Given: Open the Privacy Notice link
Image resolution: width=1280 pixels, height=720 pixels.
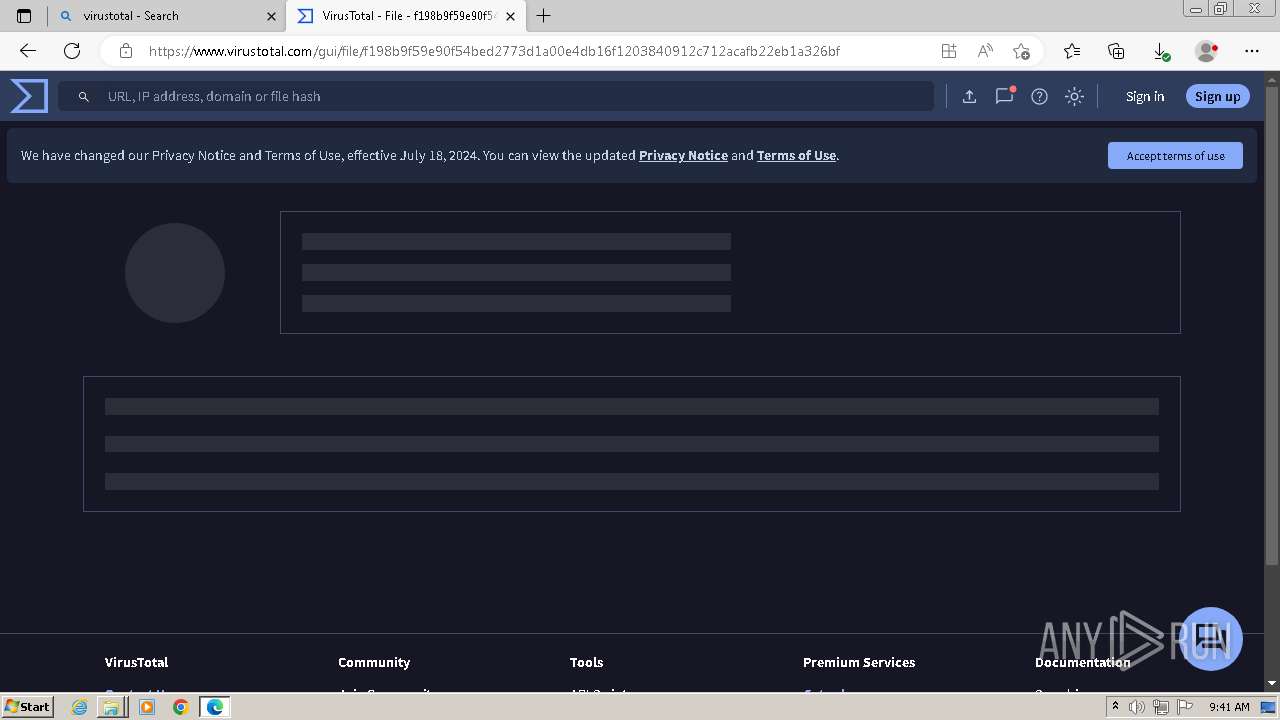Looking at the screenshot, I should [683, 155].
